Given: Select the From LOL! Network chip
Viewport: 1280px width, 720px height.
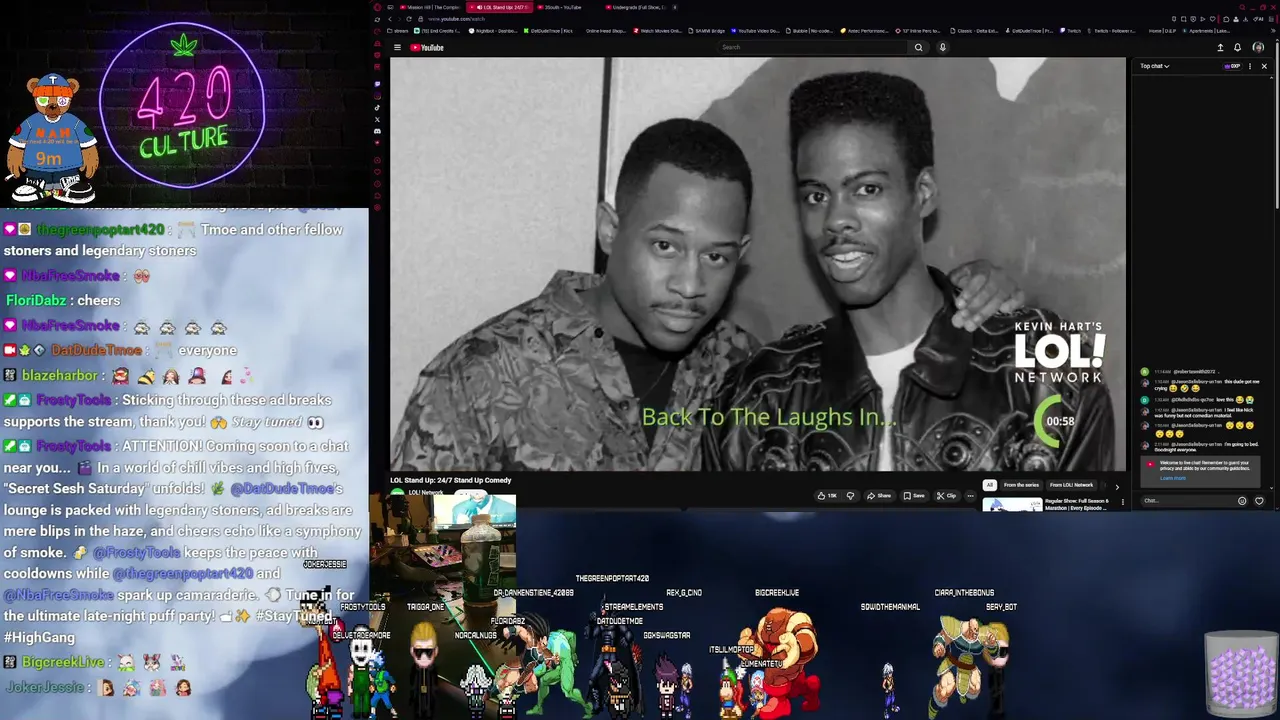Looking at the screenshot, I should 1071,485.
